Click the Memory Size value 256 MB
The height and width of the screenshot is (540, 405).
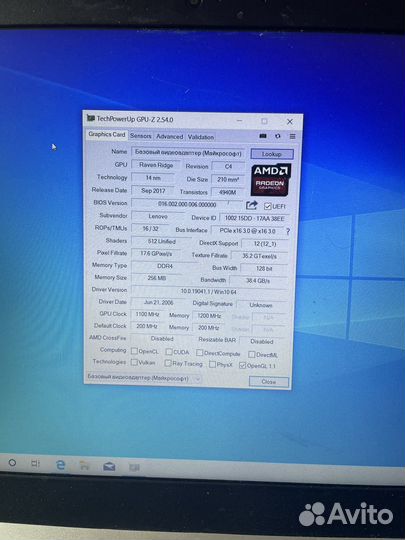157,278
